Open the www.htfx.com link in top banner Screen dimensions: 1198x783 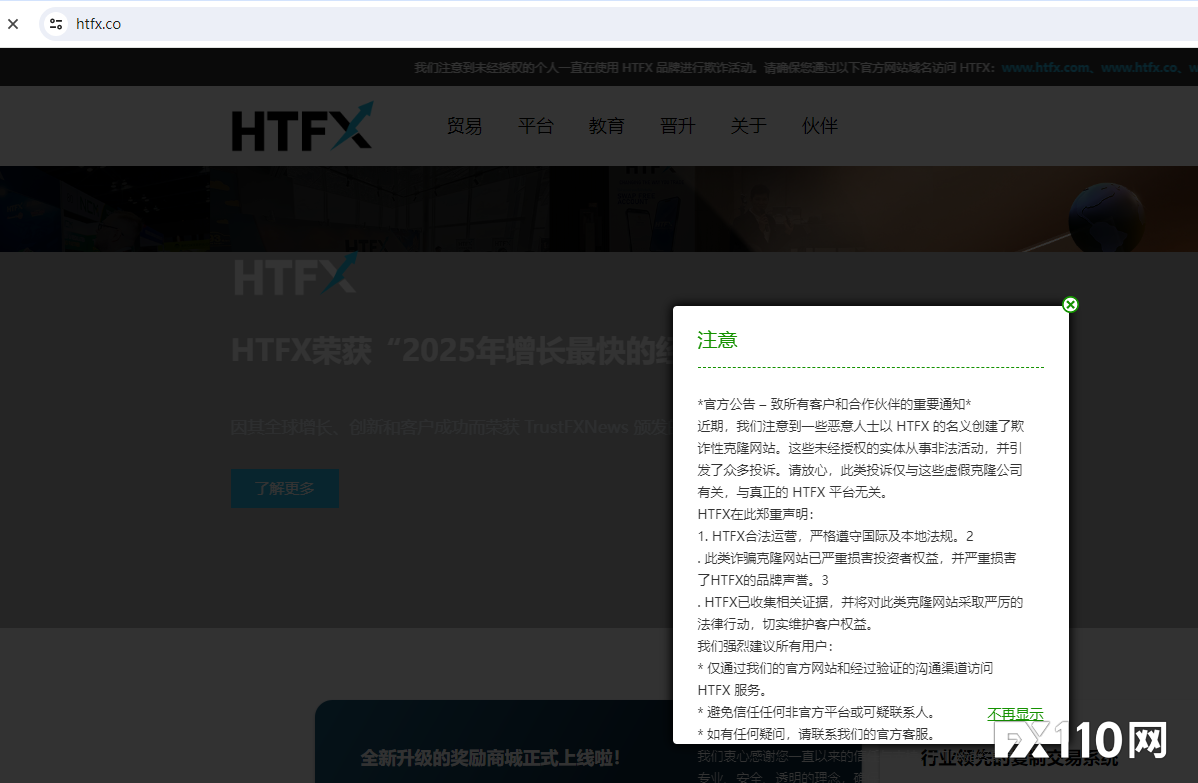(x=1045, y=68)
